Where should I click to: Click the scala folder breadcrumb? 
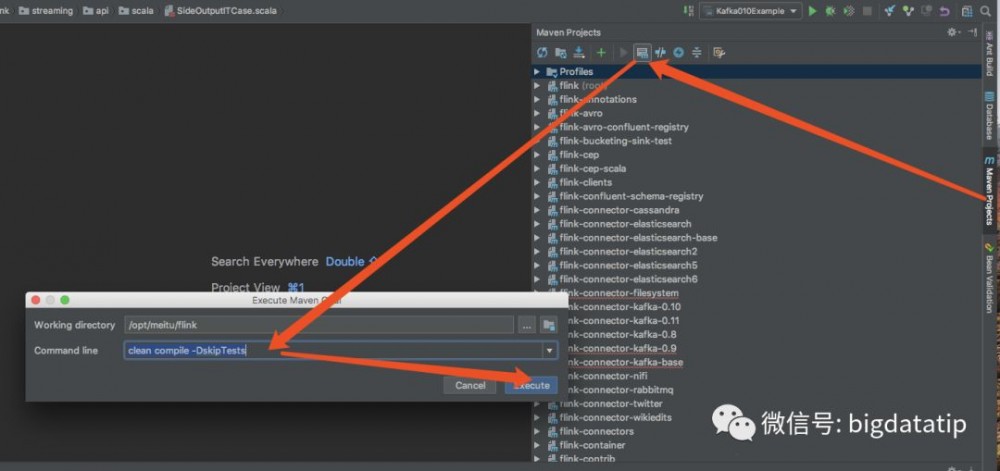136,11
